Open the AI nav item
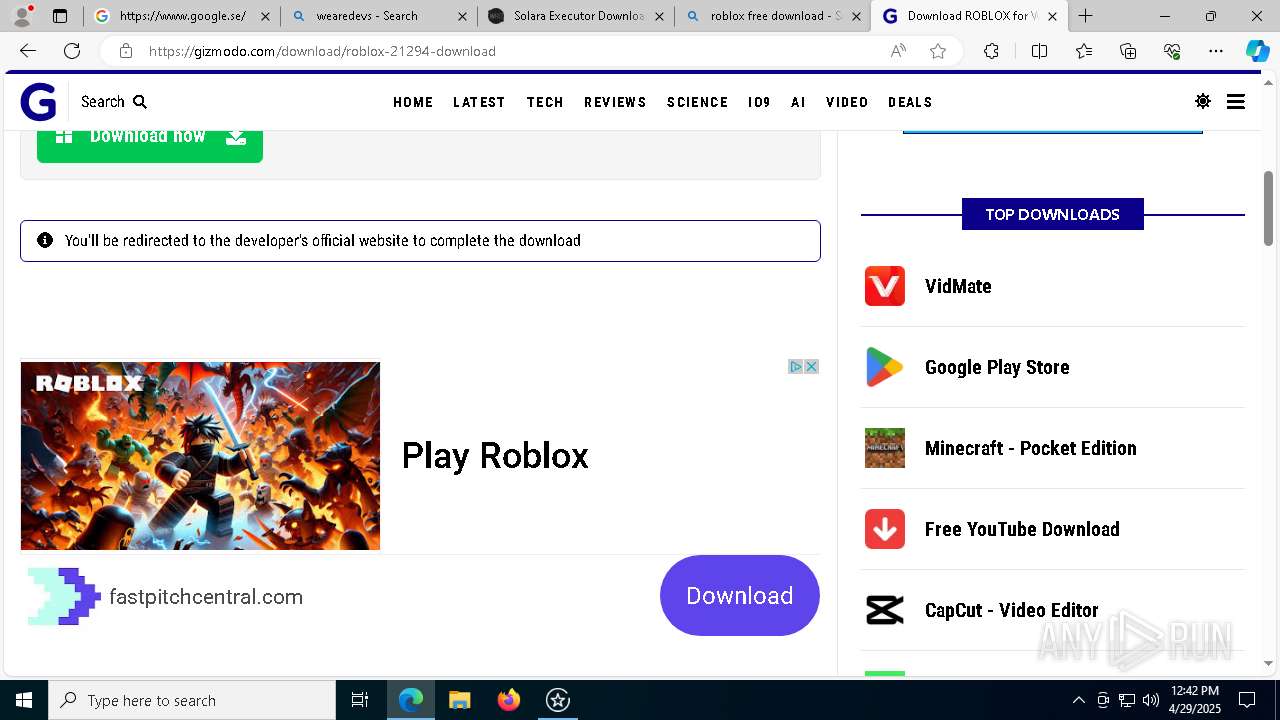The width and height of the screenshot is (1280, 720). click(x=798, y=102)
